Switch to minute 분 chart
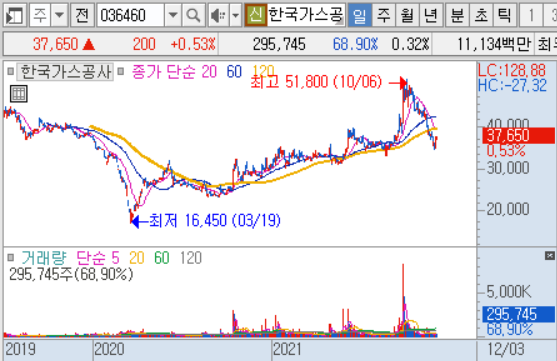 [x=457, y=15]
